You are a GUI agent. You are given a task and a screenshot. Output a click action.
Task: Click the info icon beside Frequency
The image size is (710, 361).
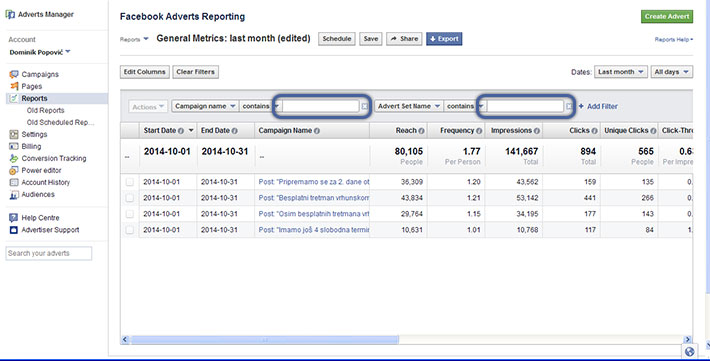click(479, 131)
